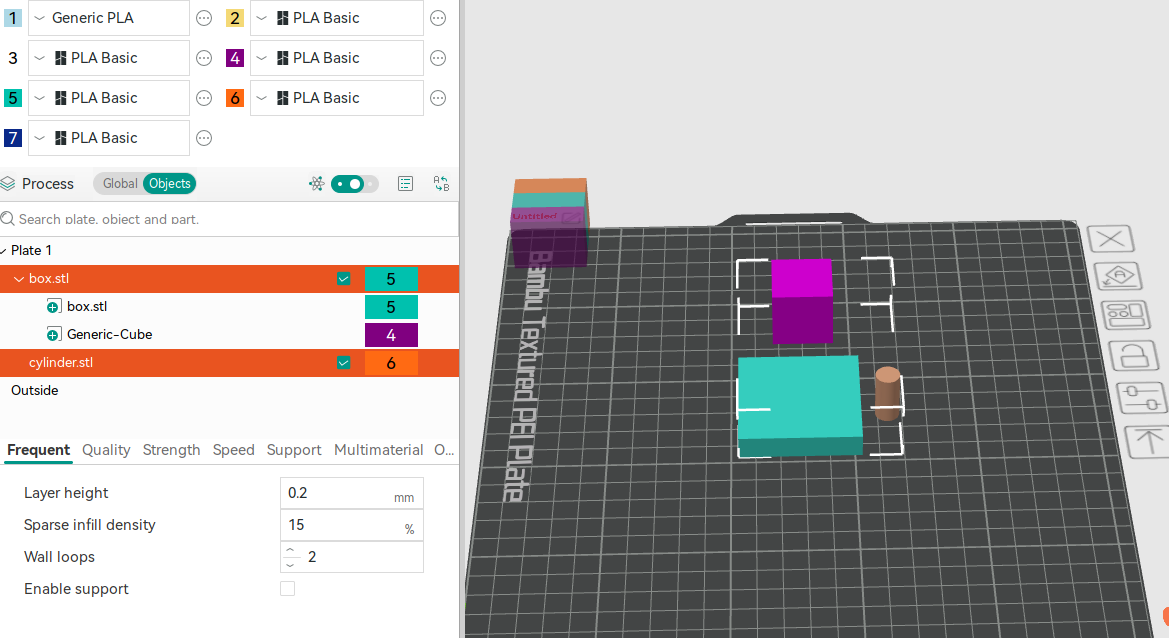Click the Layer height value field
Viewport: 1169px width, 638px height.
(x=352, y=493)
